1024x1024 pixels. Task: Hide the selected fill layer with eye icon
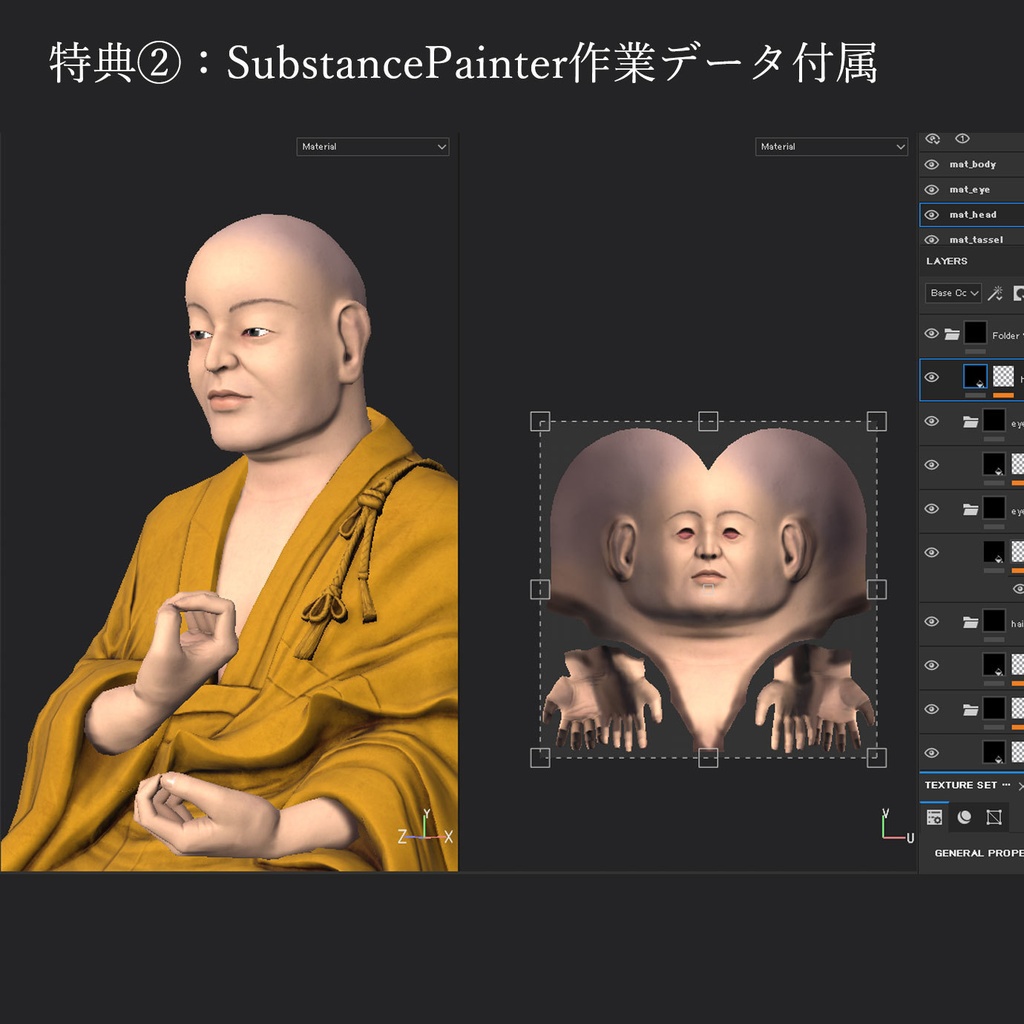tap(932, 378)
